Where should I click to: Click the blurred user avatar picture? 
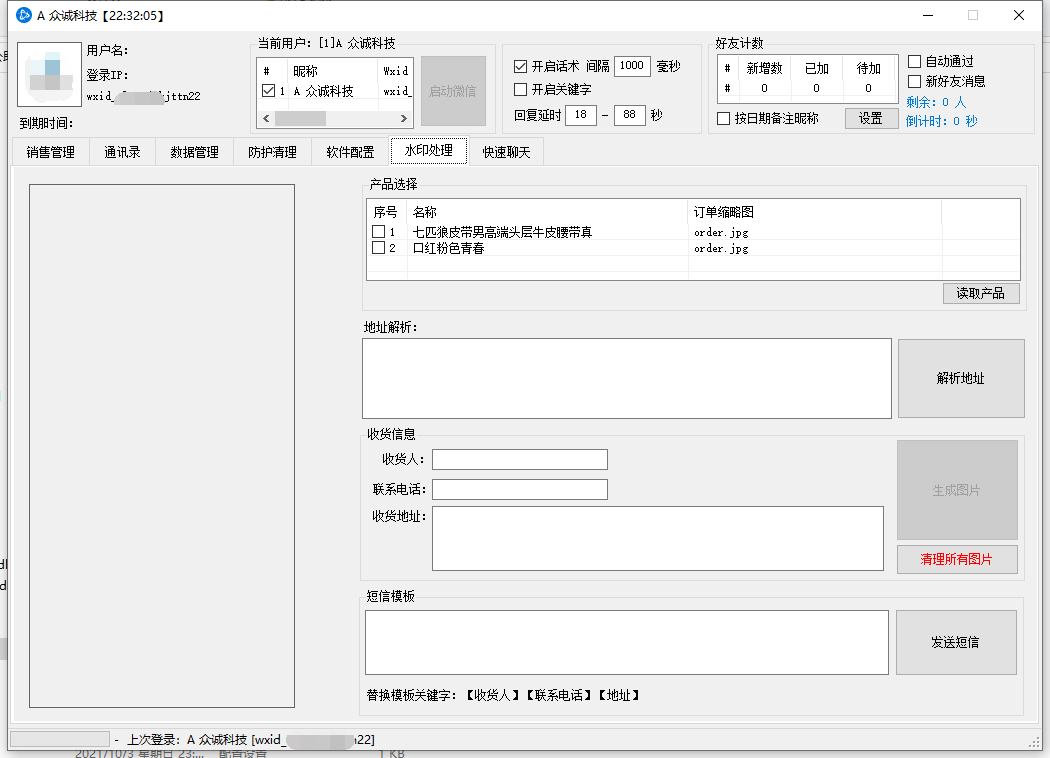coord(49,75)
